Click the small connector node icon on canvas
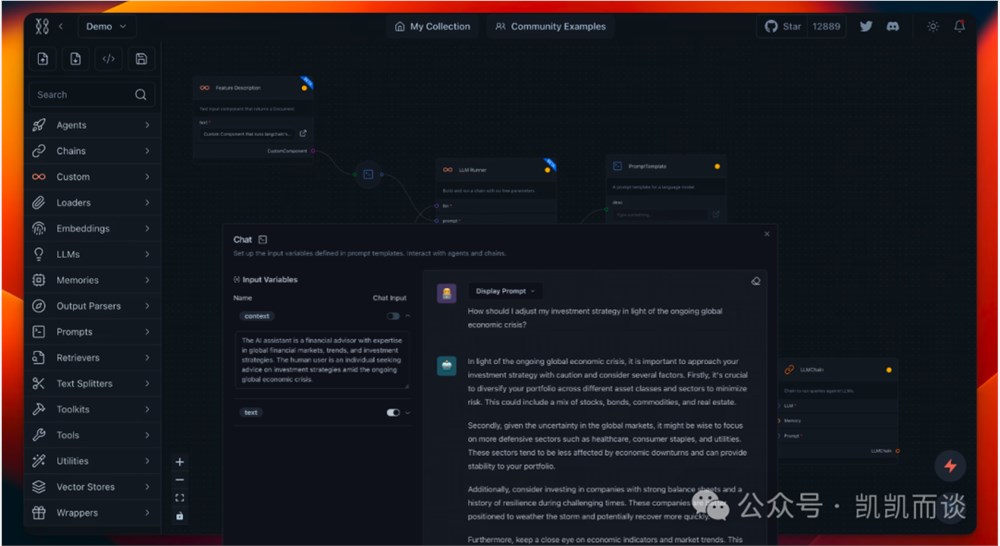 coord(369,174)
